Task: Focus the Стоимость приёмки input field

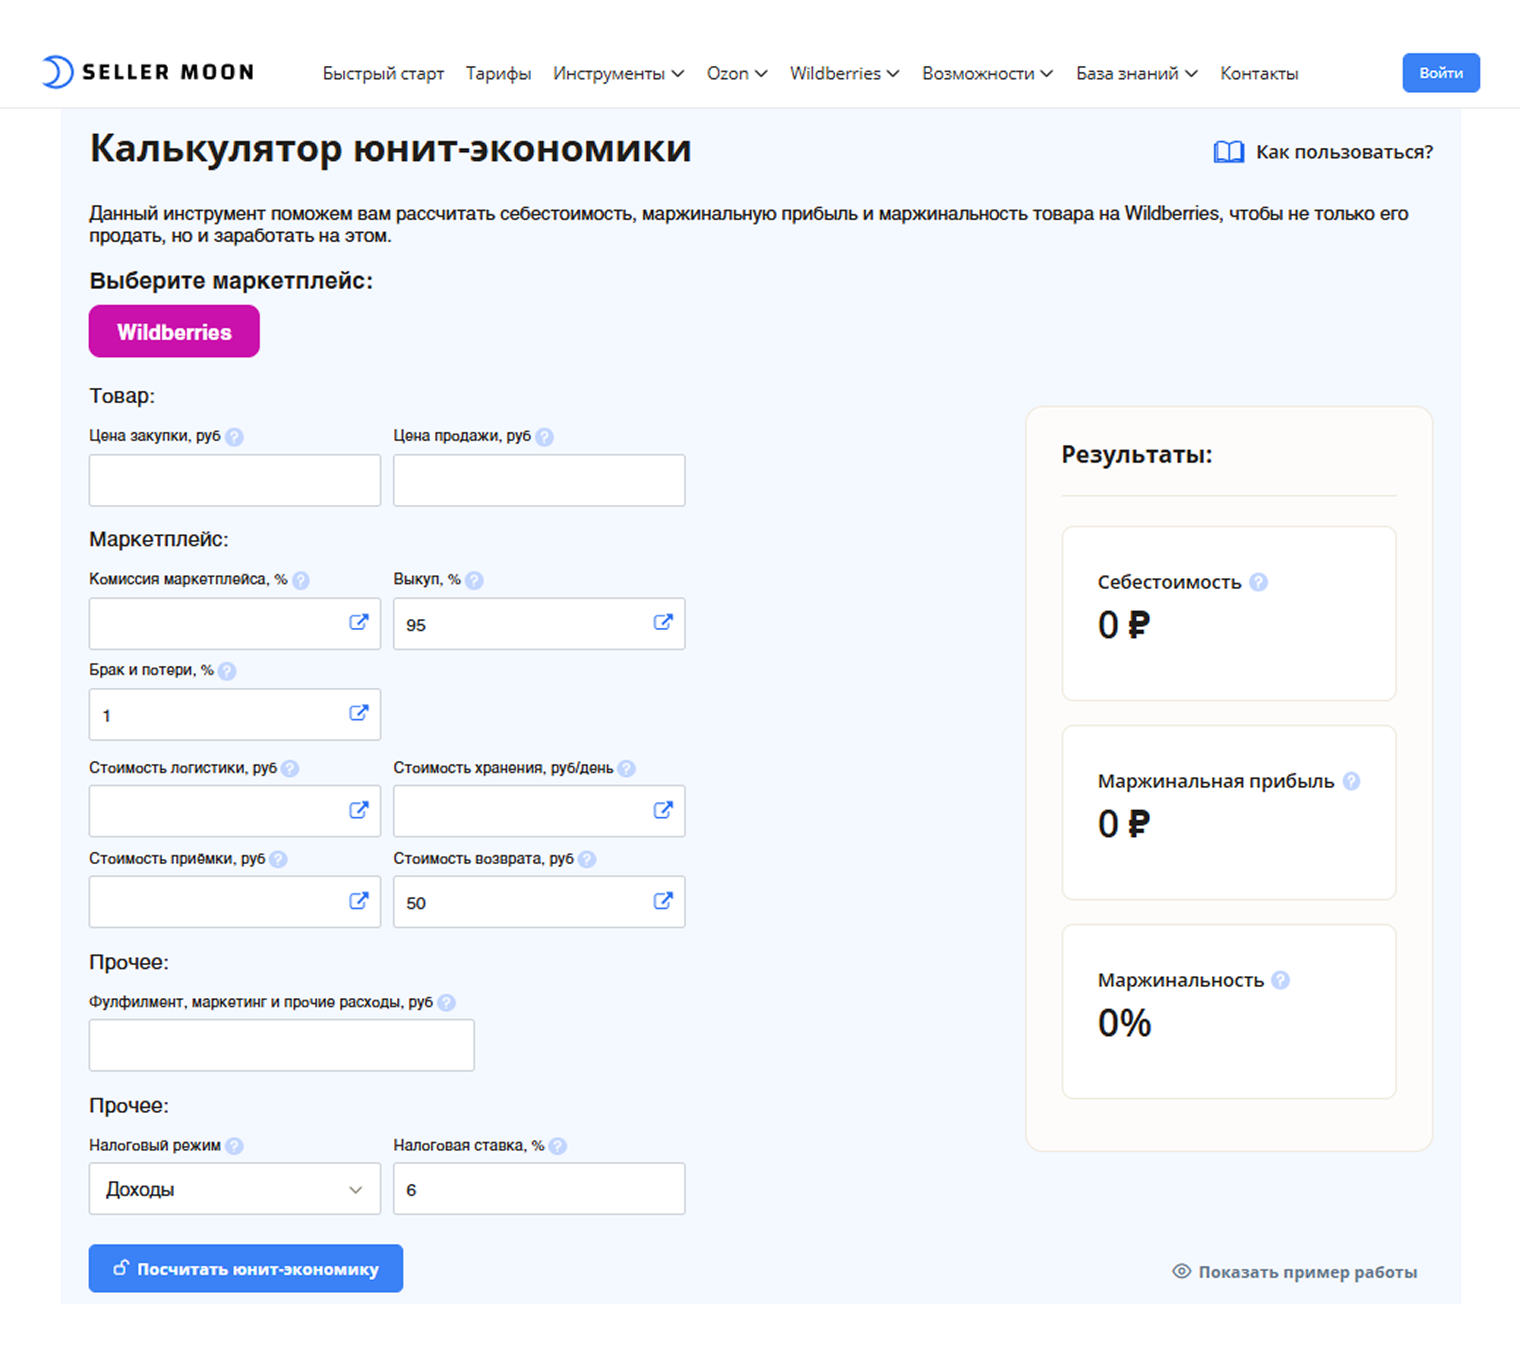Action: coord(235,902)
